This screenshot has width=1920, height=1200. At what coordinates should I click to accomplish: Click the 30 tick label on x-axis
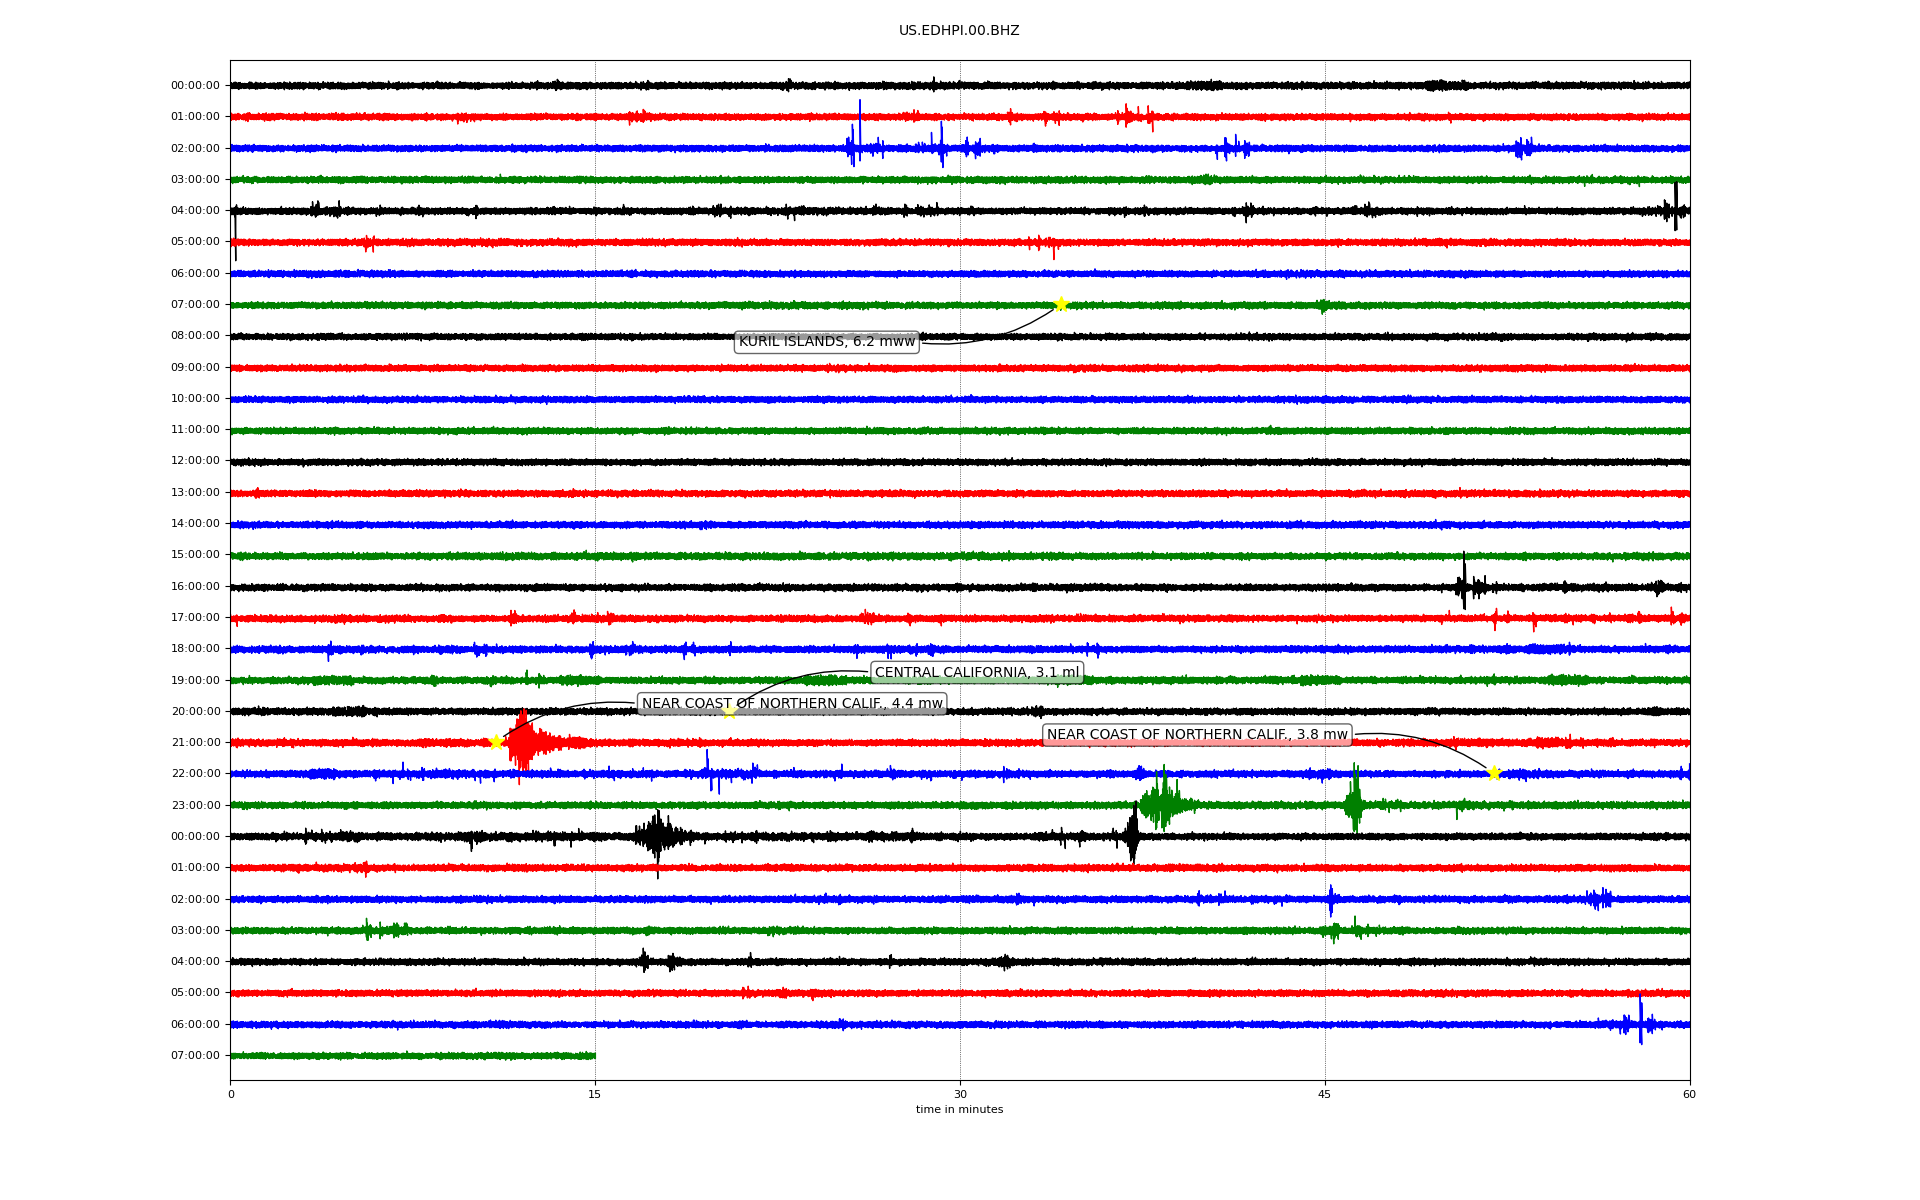click(x=959, y=1094)
